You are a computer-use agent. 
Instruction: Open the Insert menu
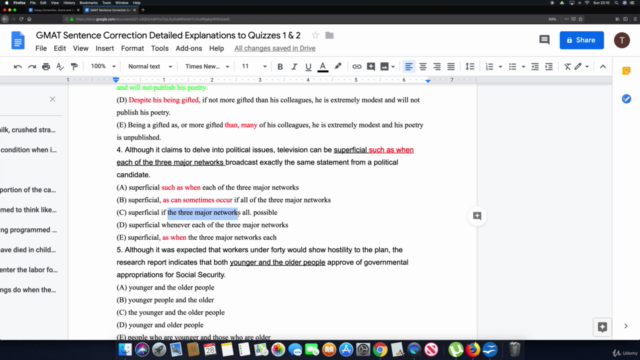(104, 48)
